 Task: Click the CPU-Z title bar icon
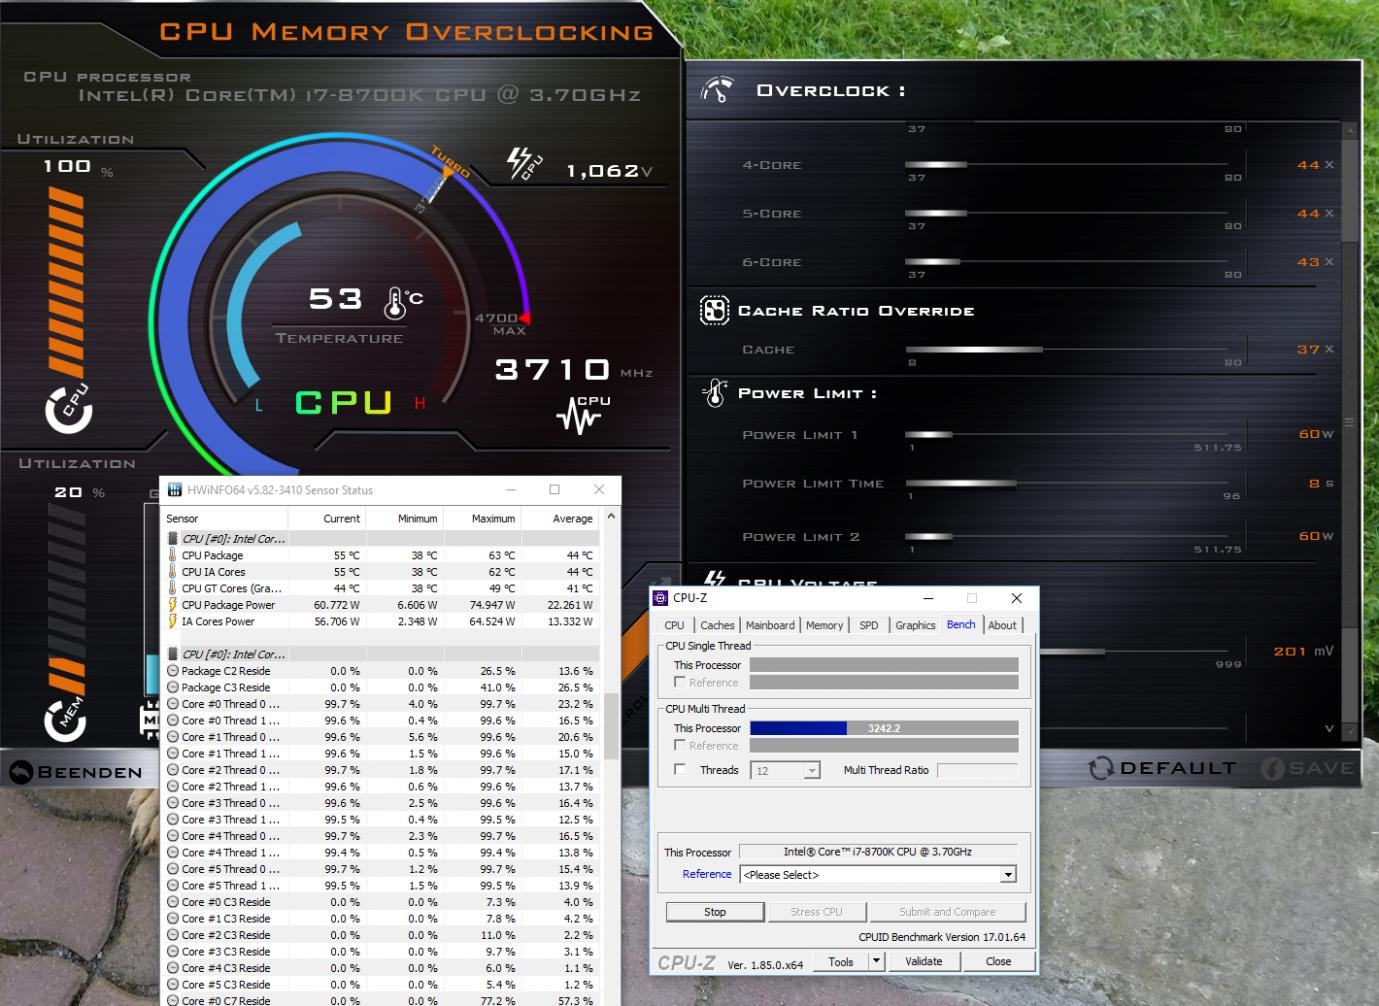tap(661, 598)
